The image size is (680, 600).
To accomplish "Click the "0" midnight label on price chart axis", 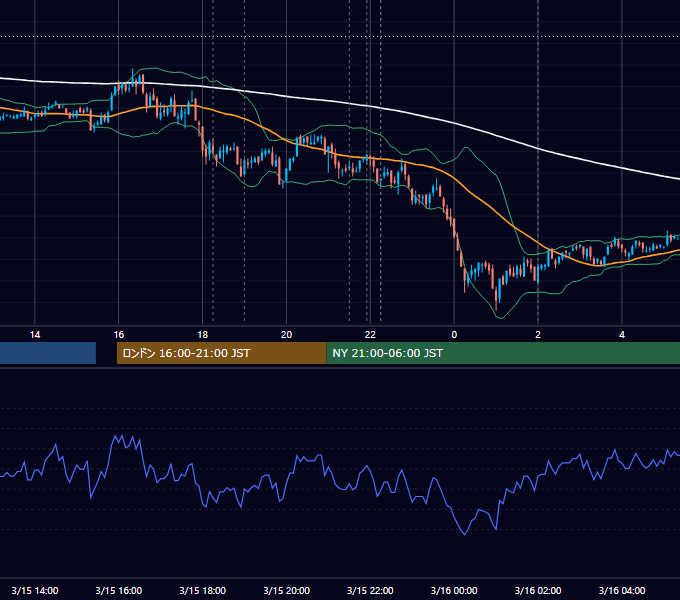I will point(454,335).
